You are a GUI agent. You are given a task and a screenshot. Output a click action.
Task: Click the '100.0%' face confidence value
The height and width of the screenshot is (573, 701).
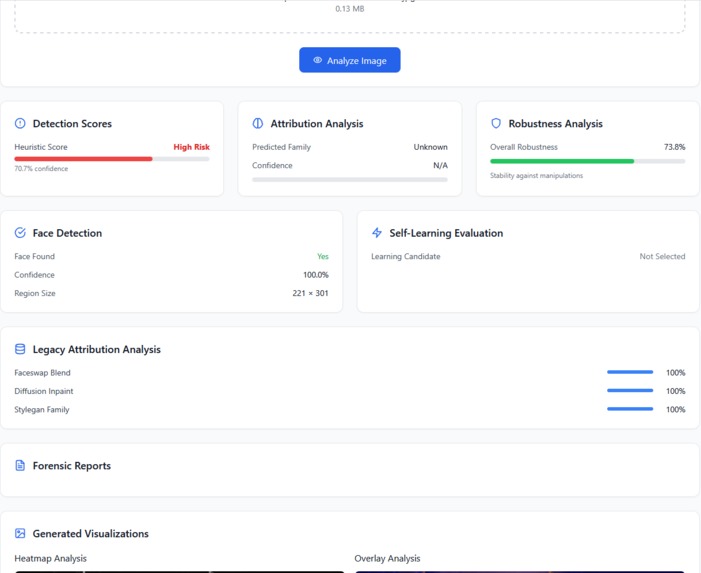coord(316,275)
